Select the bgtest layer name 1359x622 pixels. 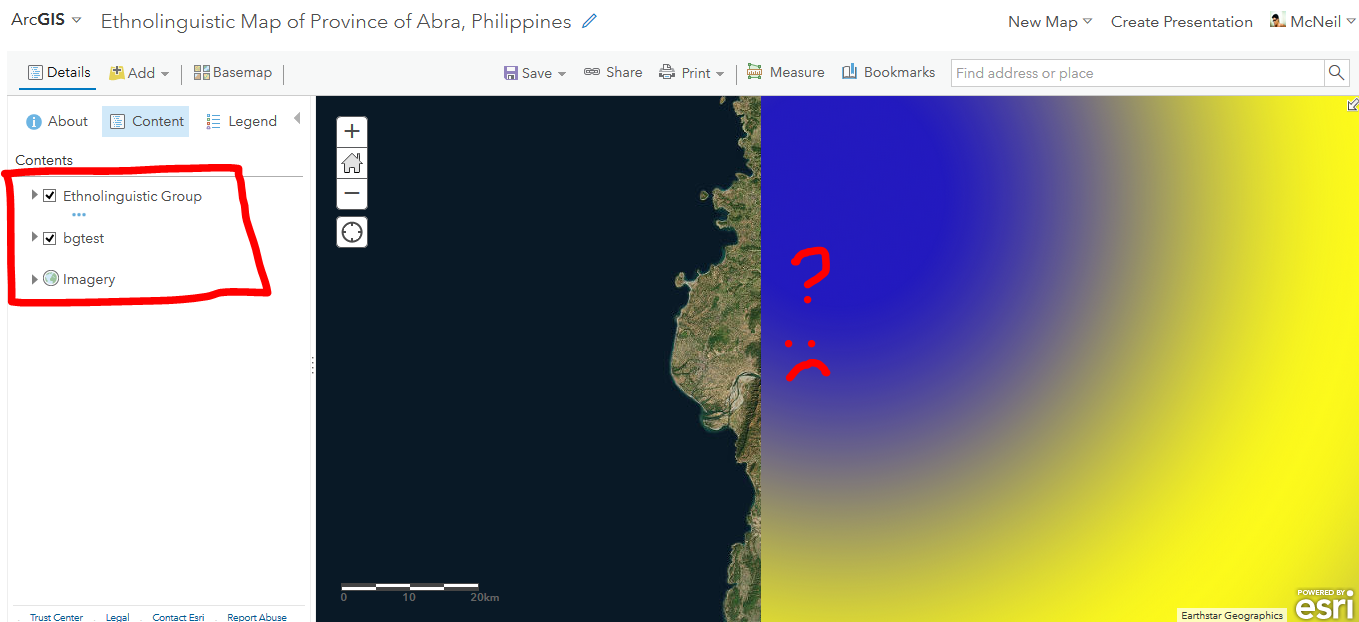(84, 238)
